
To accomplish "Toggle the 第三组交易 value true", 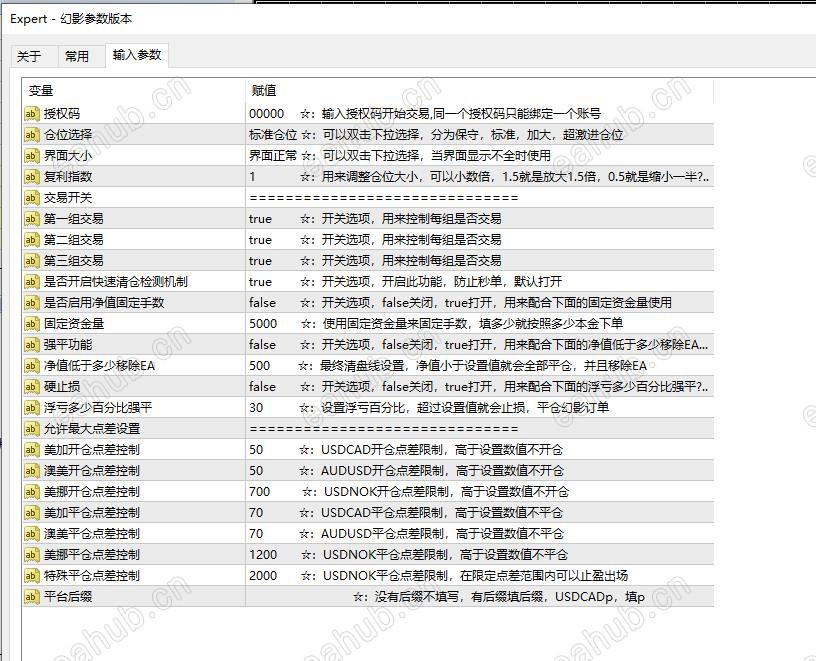I will click(x=260, y=261).
